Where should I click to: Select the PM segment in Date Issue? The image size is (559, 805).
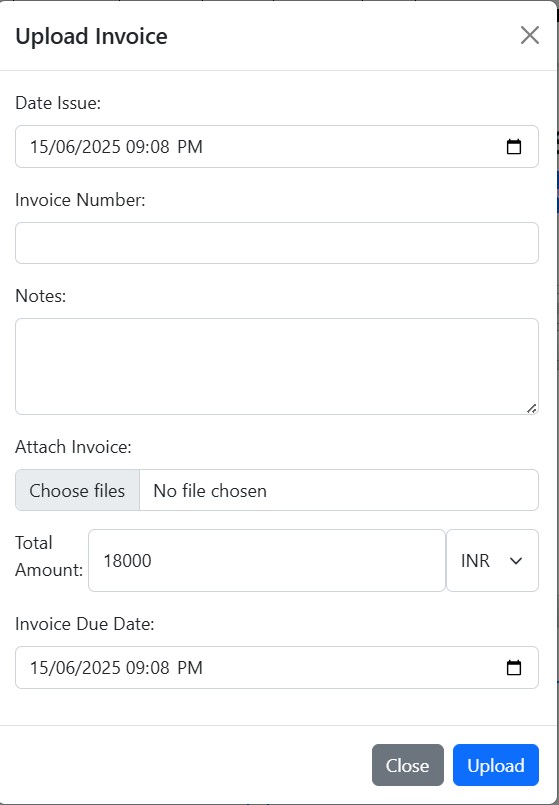pyautogui.click(x=190, y=147)
